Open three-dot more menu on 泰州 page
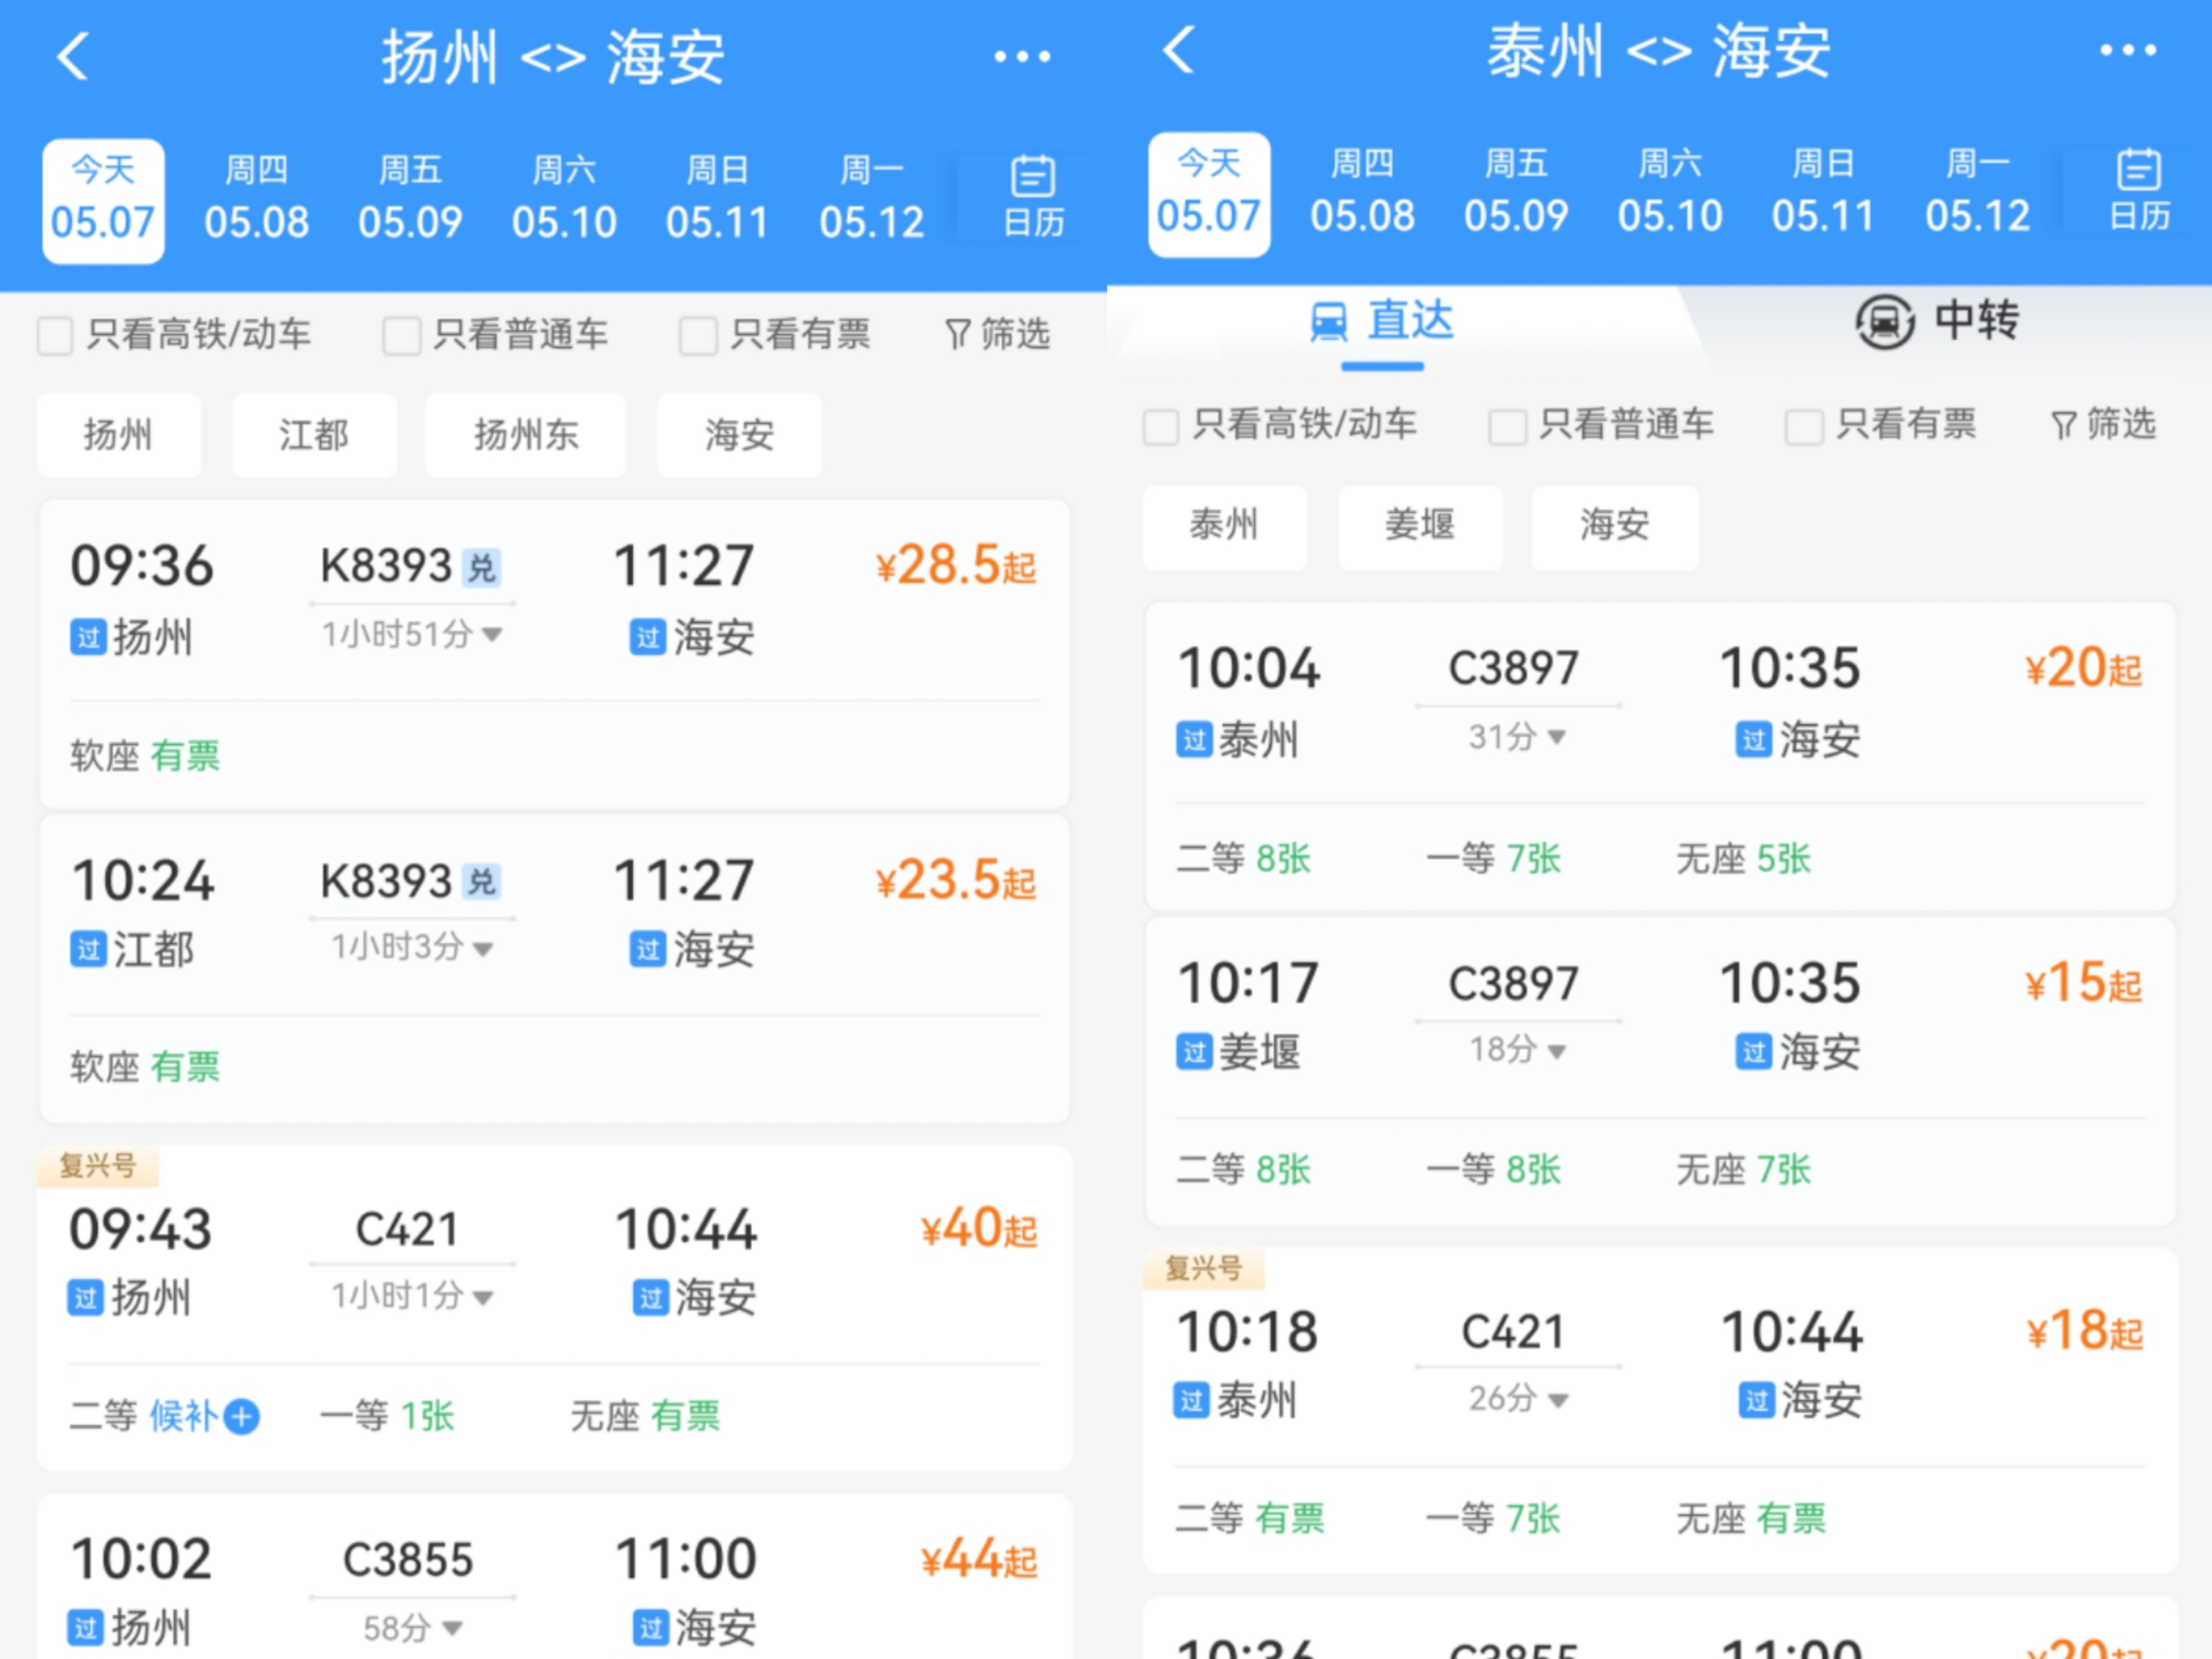This screenshot has width=2212, height=1659. [x=2127, y=50]
